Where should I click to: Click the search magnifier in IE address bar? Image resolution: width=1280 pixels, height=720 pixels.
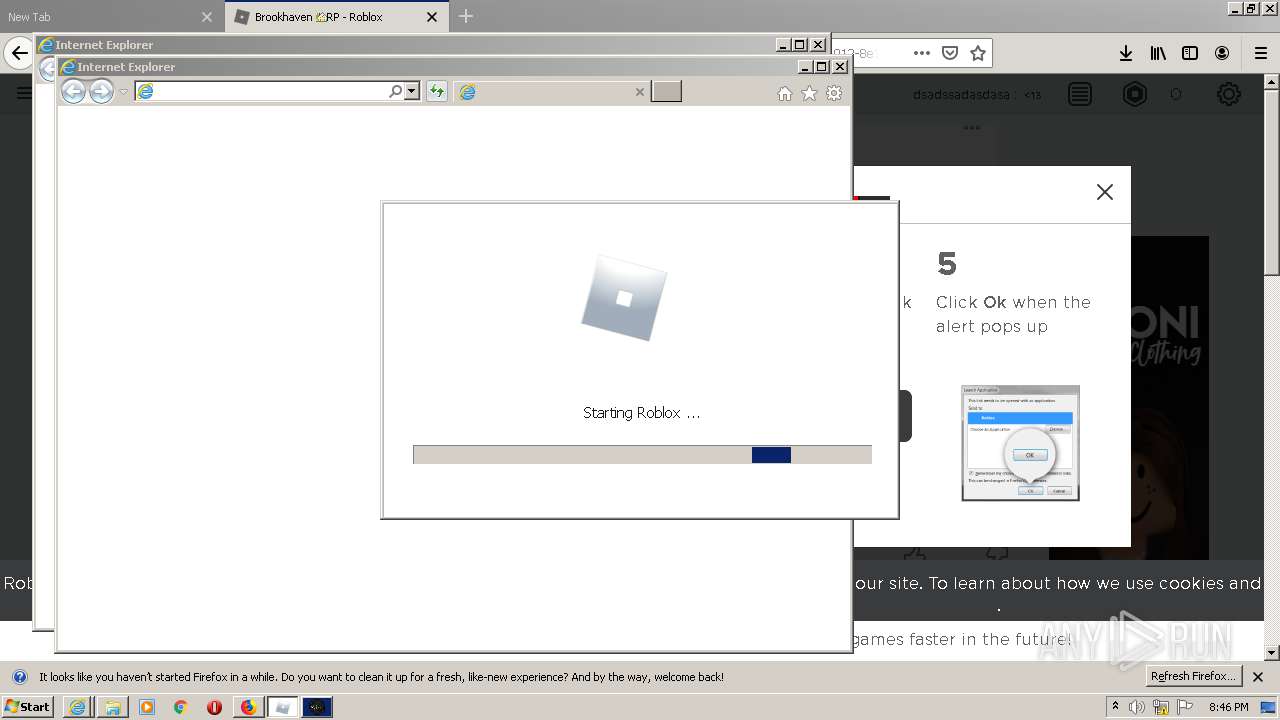coord(395,92)
